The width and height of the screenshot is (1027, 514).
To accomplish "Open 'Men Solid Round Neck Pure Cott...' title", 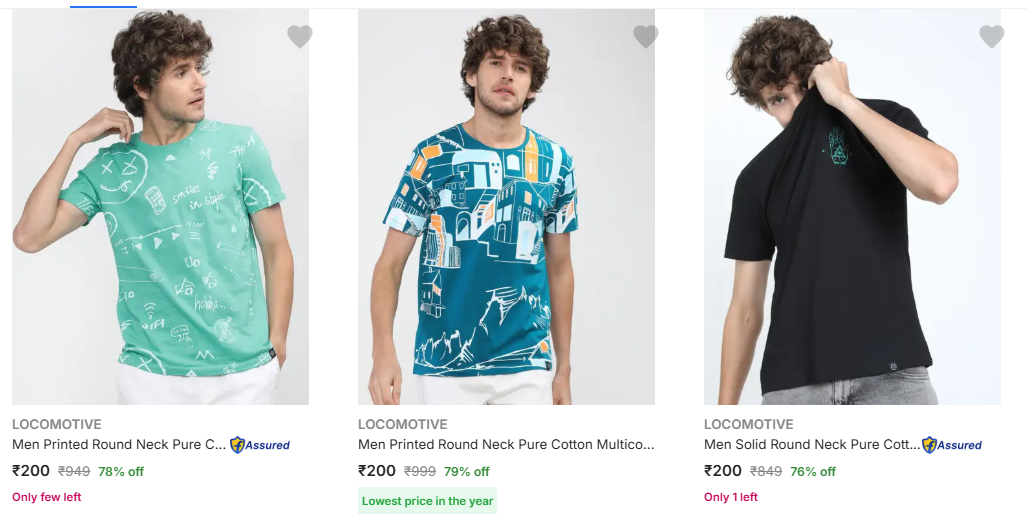I will tap(812, 445).
